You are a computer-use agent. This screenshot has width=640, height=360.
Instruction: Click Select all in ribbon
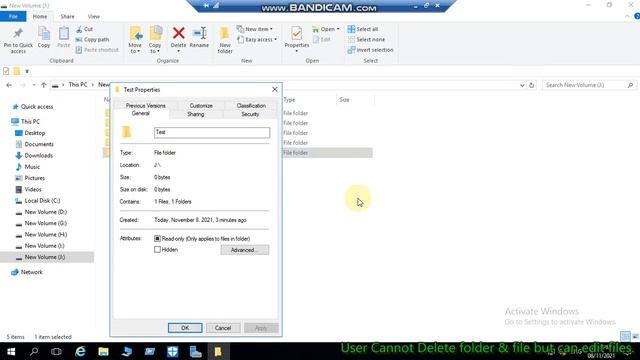click(363, 29)
